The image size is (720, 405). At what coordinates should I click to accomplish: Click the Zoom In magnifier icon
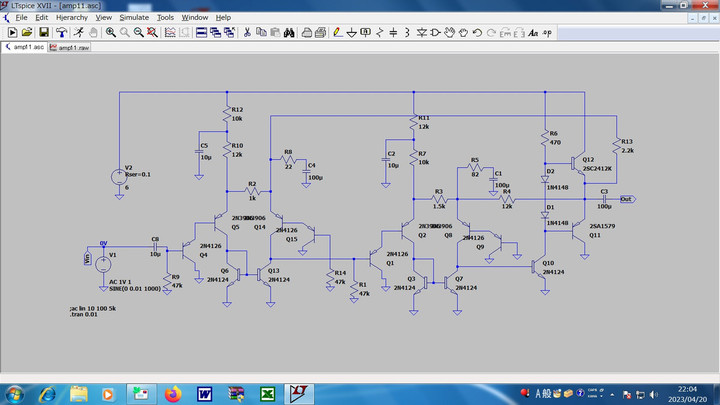110,32
